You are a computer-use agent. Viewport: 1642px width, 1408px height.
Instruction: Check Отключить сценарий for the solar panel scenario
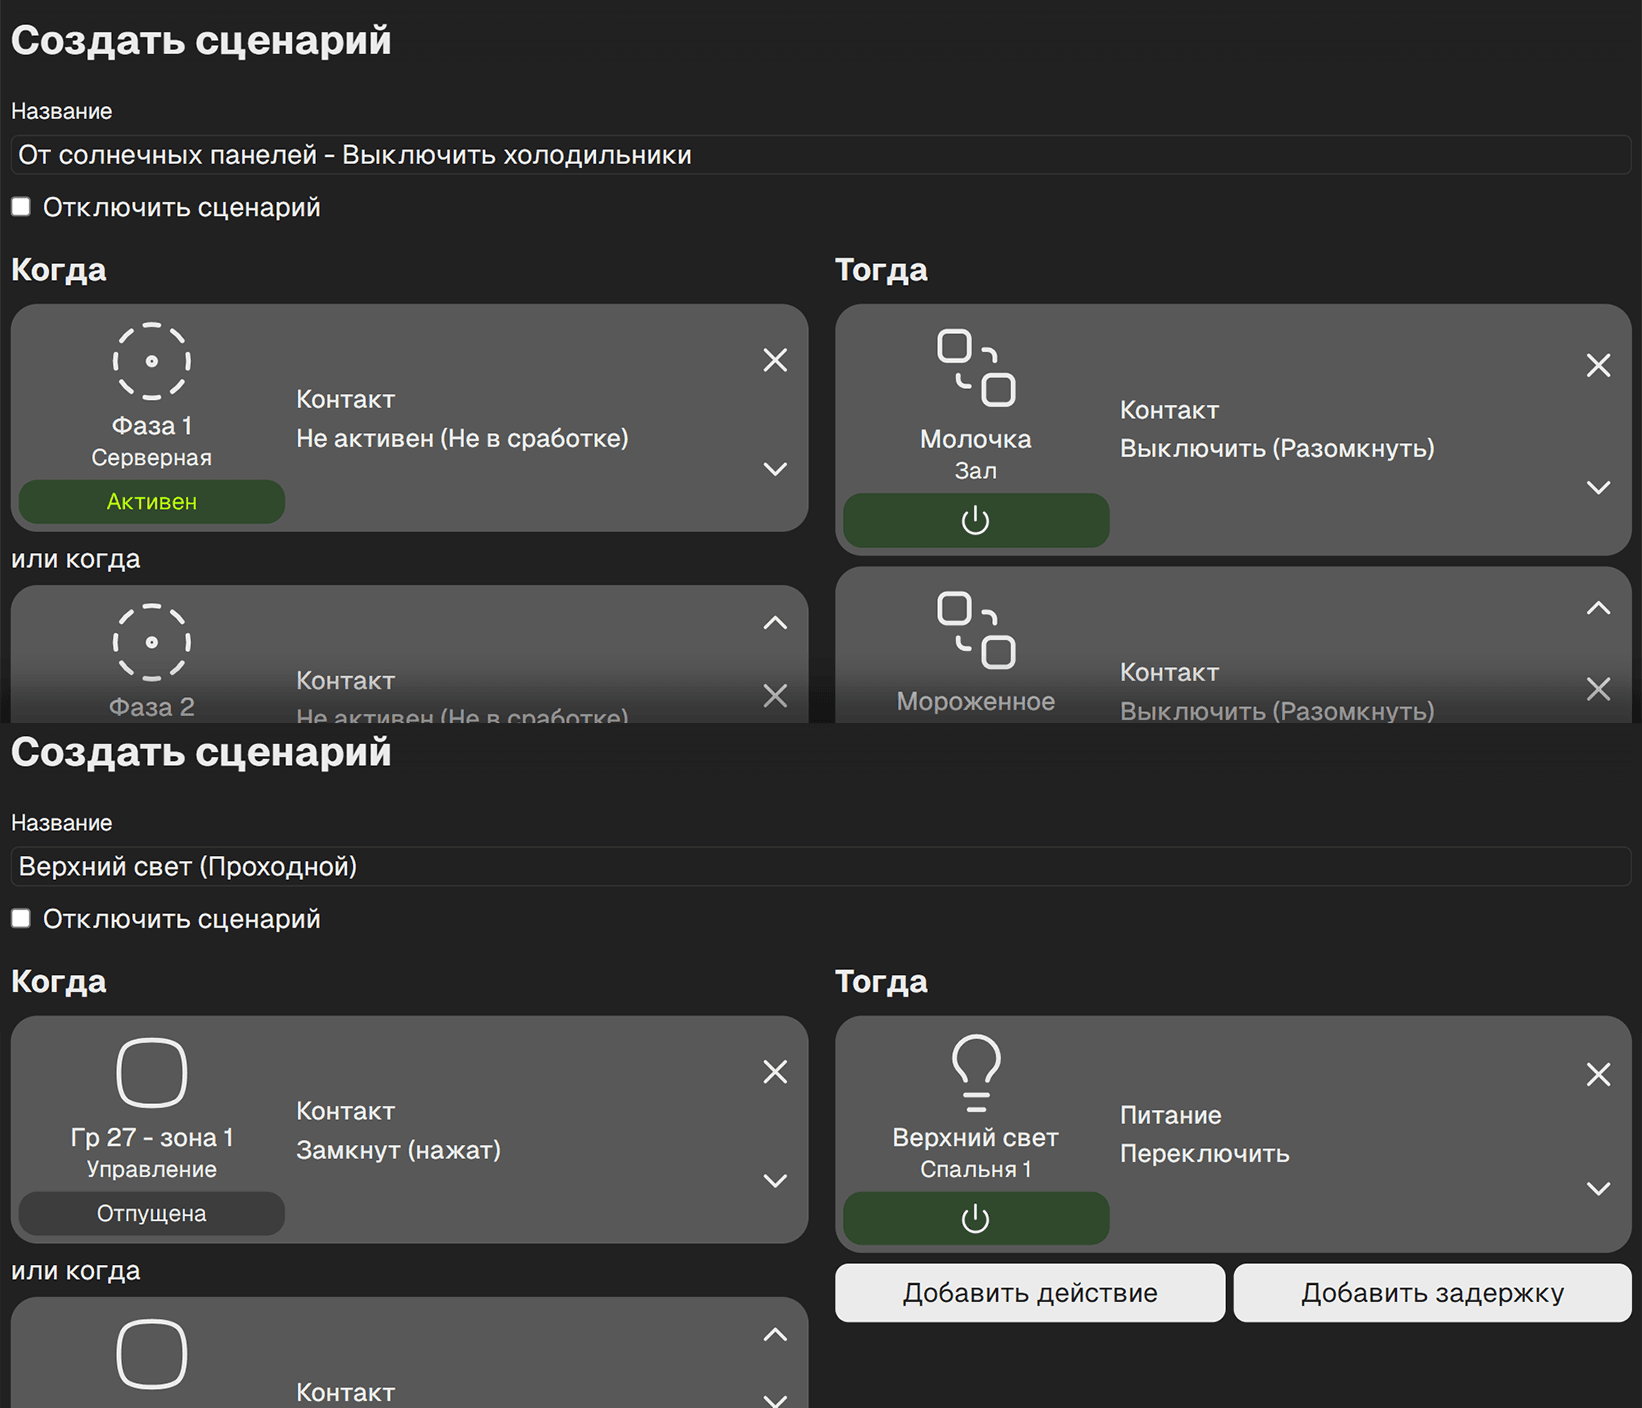pyautogui.click(x=21, y=207)
